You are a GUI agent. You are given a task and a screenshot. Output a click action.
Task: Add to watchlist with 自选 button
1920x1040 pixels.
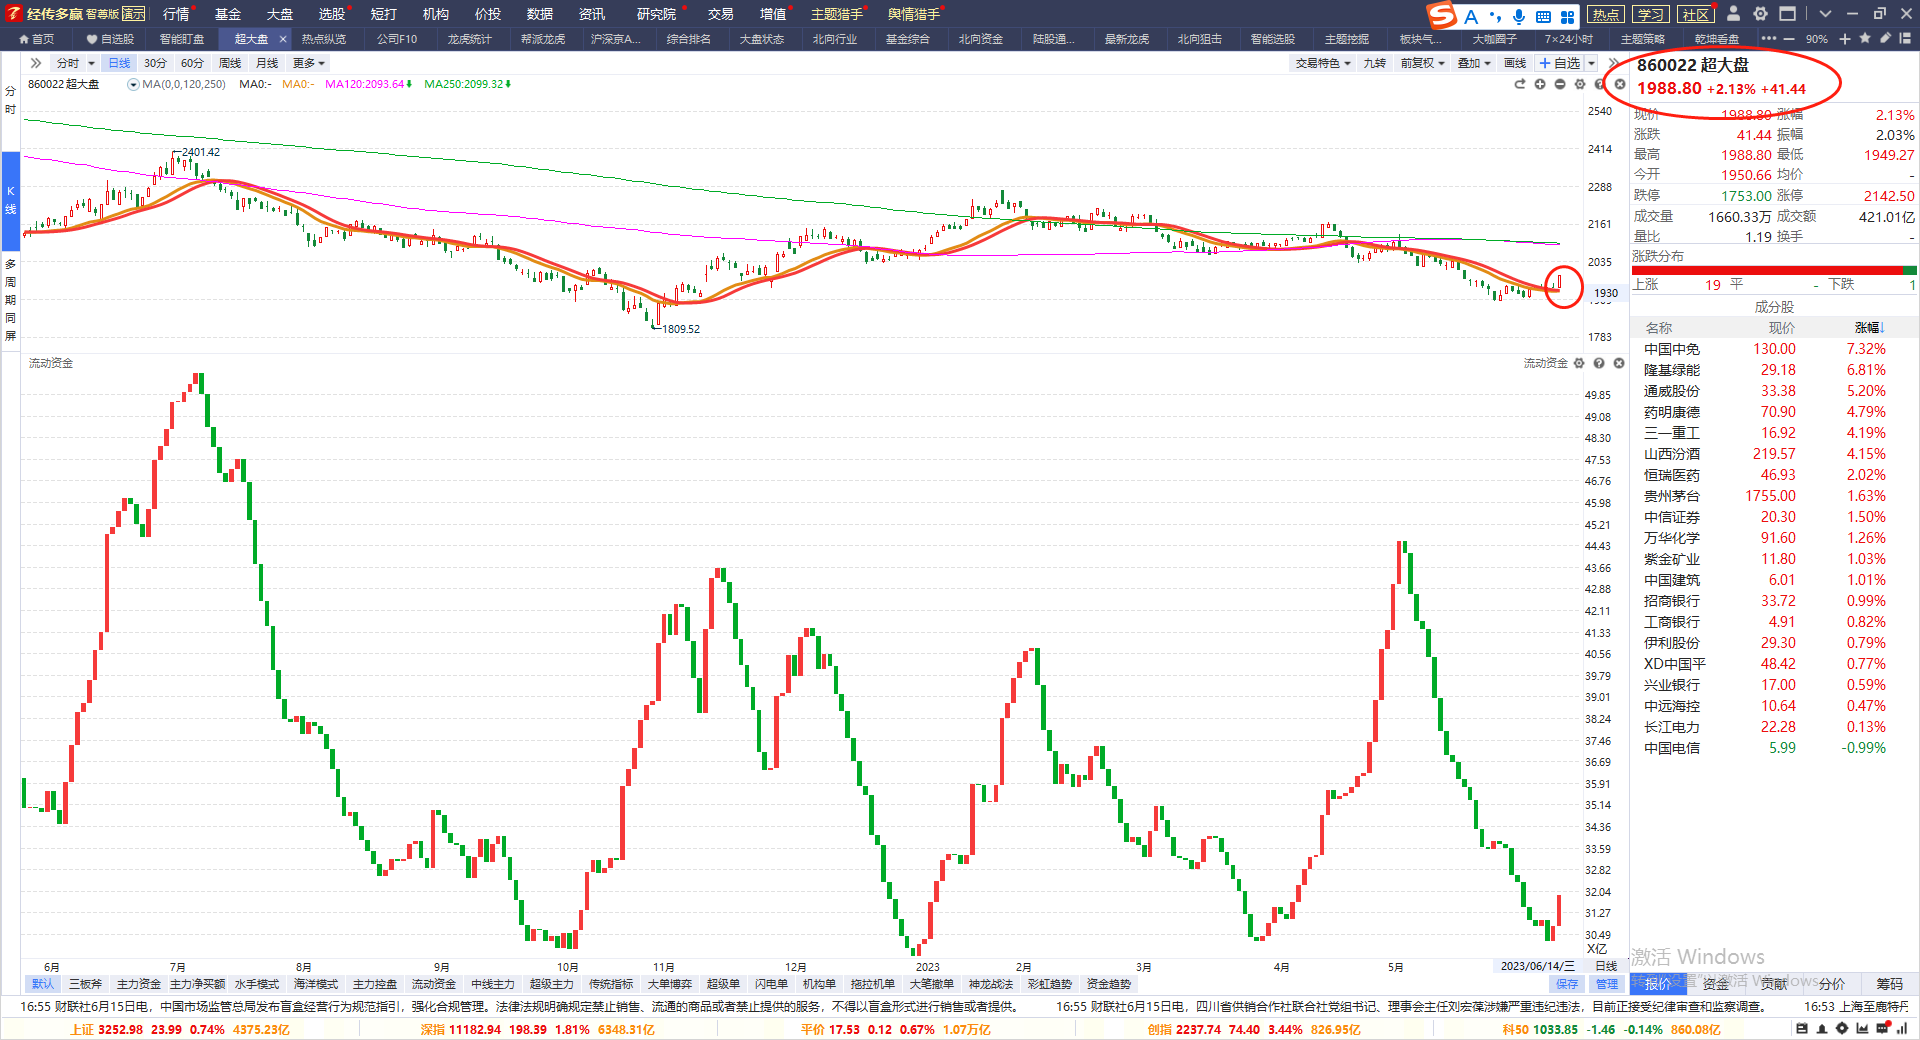tap(1560, 63)
